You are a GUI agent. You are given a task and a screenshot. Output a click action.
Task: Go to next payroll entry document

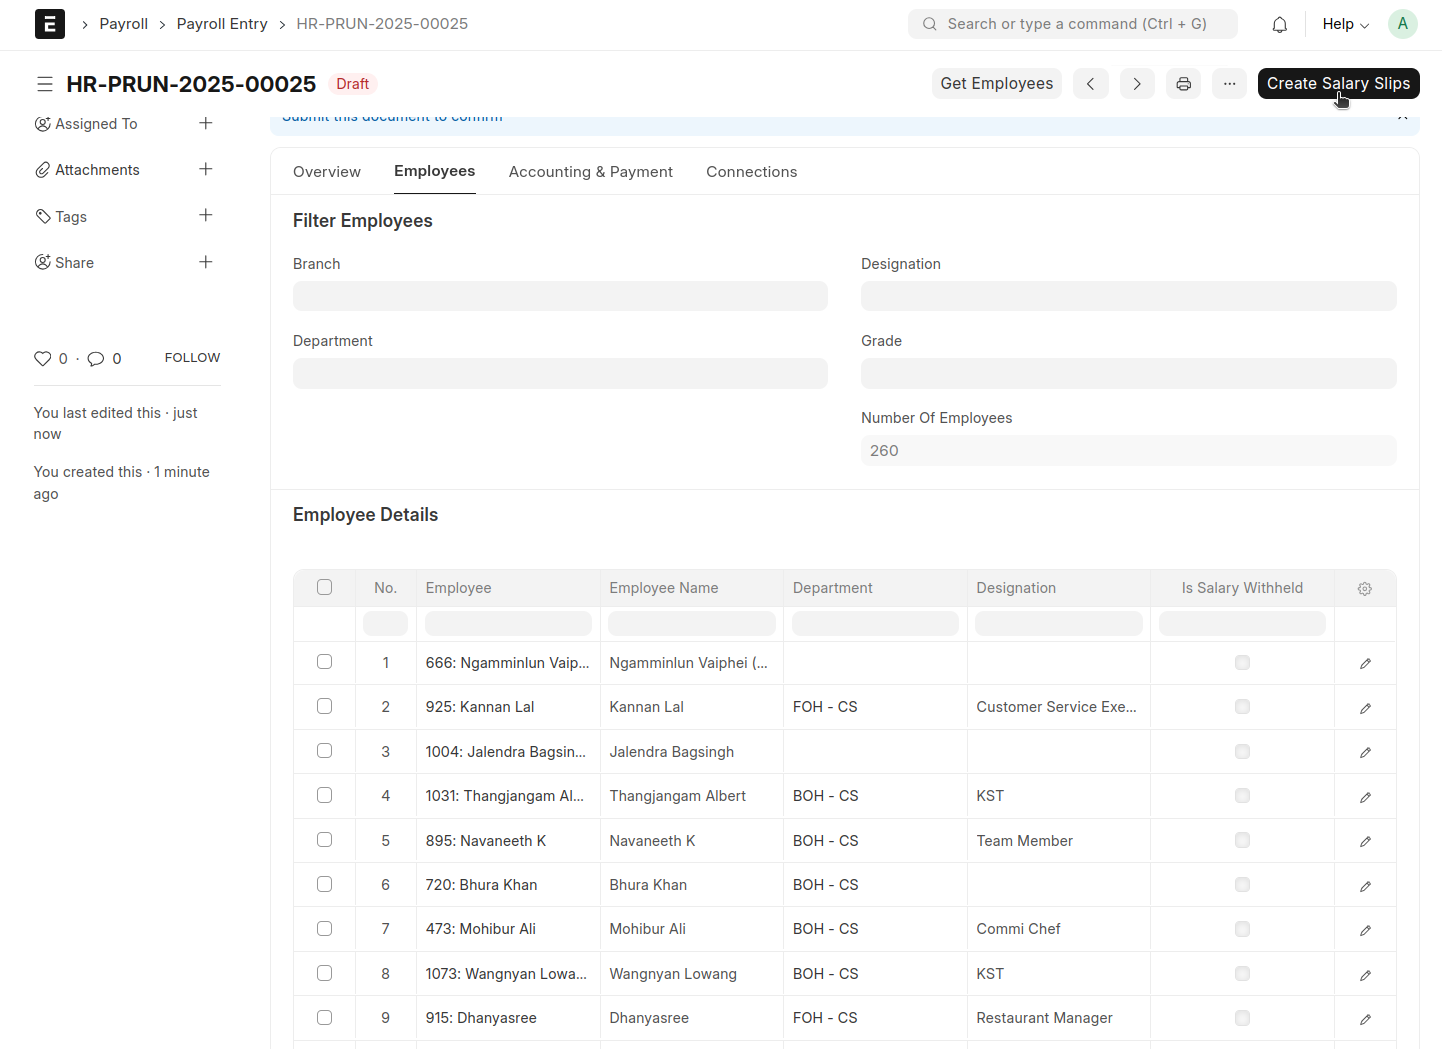pyautogui.click(x=1137, y=84)
